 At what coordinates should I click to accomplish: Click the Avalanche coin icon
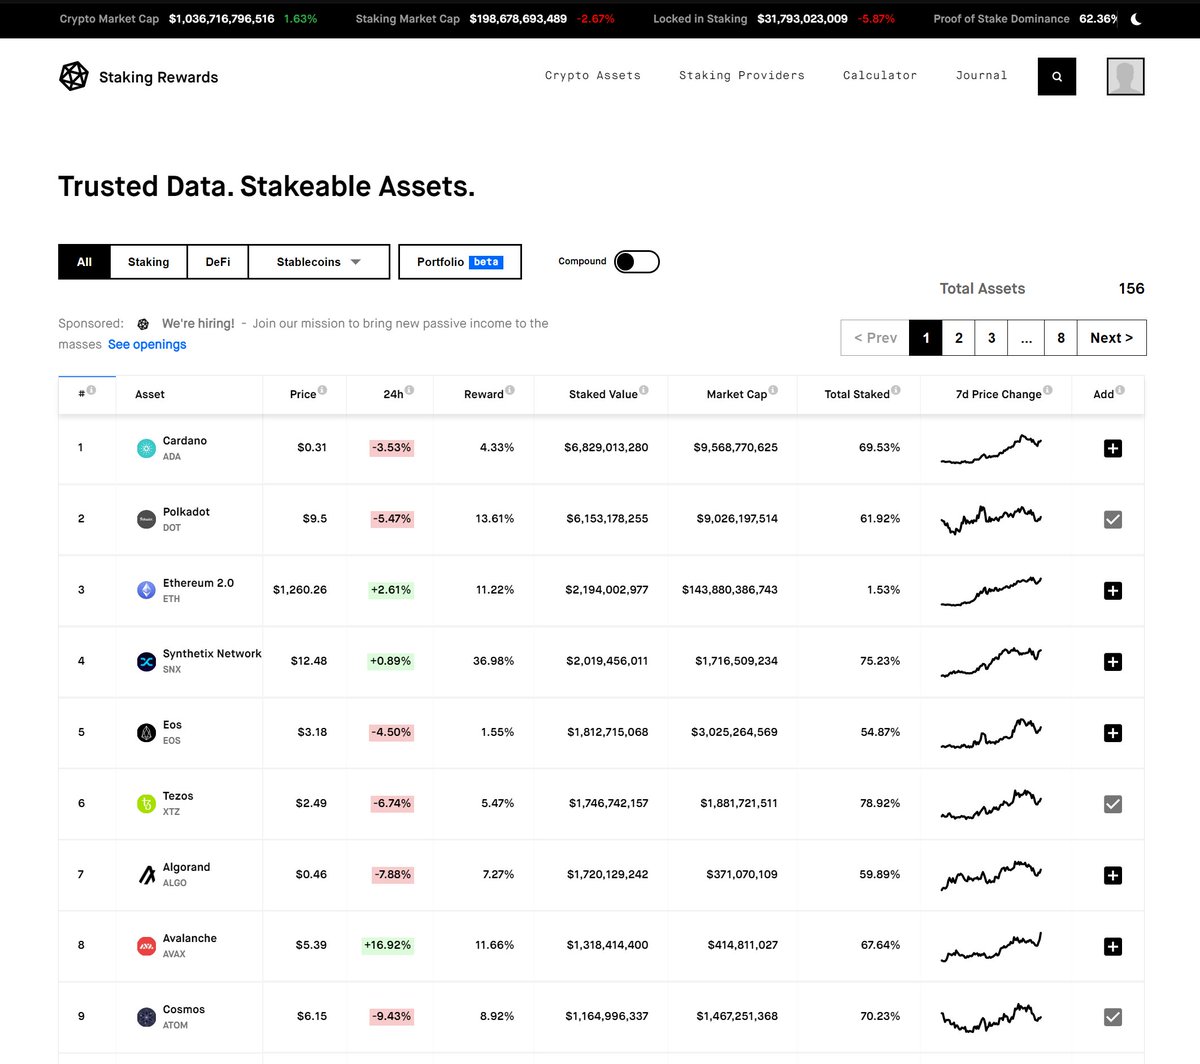coord(146,945)
